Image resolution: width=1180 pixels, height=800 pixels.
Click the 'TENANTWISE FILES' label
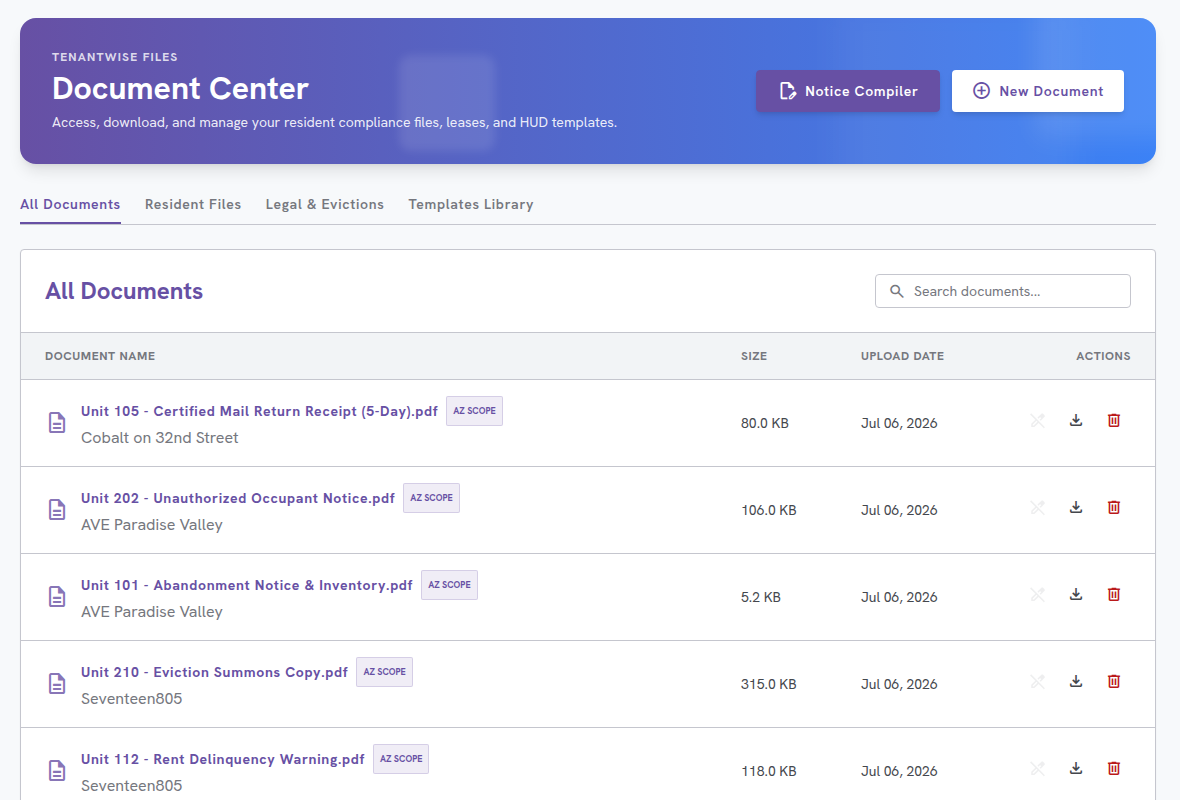point(115,57)
